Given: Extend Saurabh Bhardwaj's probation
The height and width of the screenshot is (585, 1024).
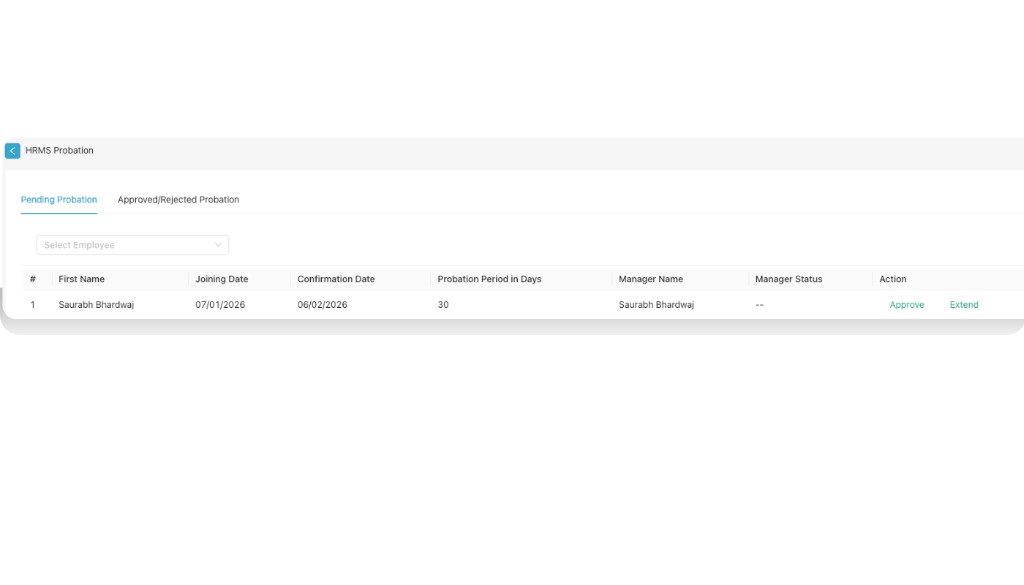Looking at the screenshot, I should click(x=963, y=304).
